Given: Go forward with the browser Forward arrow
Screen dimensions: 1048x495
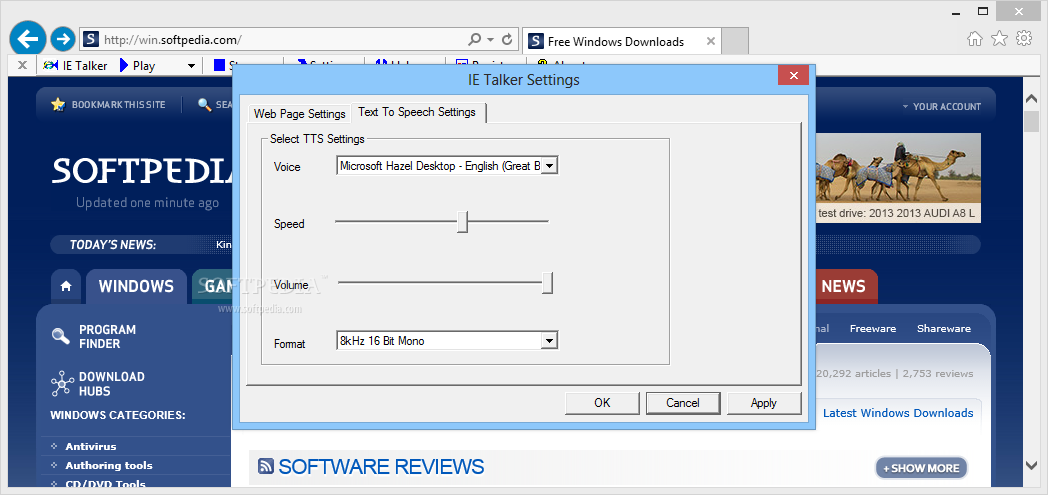Looking at the screenshot, I should click(x=63, y=39).
